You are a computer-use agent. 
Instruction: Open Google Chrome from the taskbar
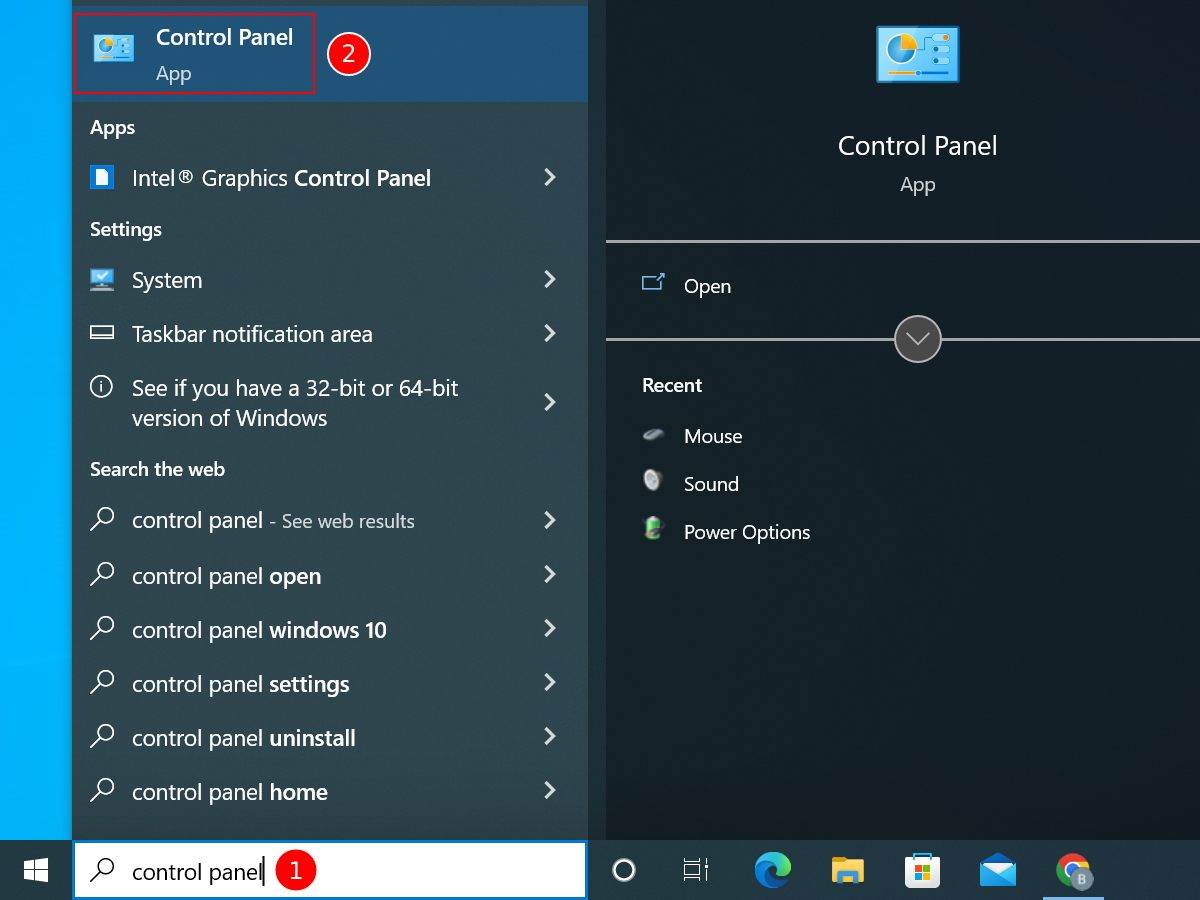1073,870
